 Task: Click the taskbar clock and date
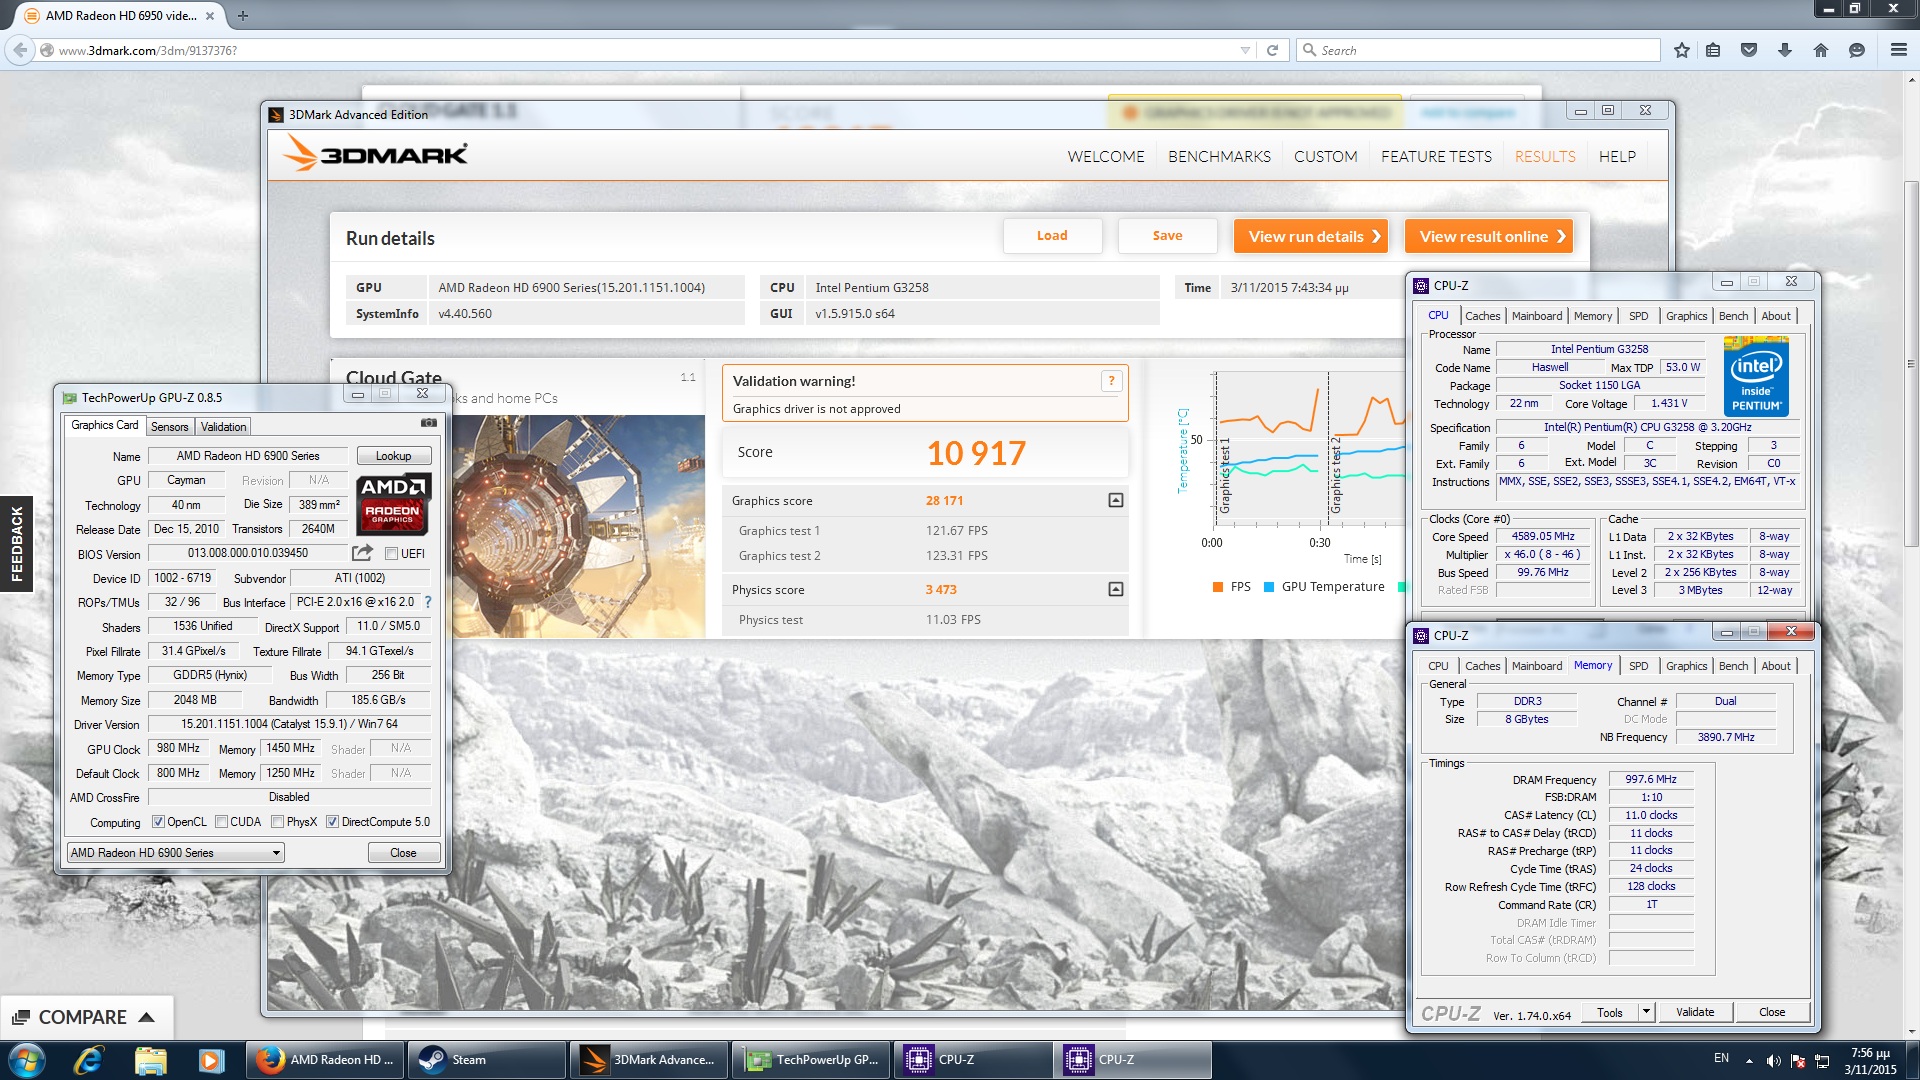click(x=1870, y=1061)
